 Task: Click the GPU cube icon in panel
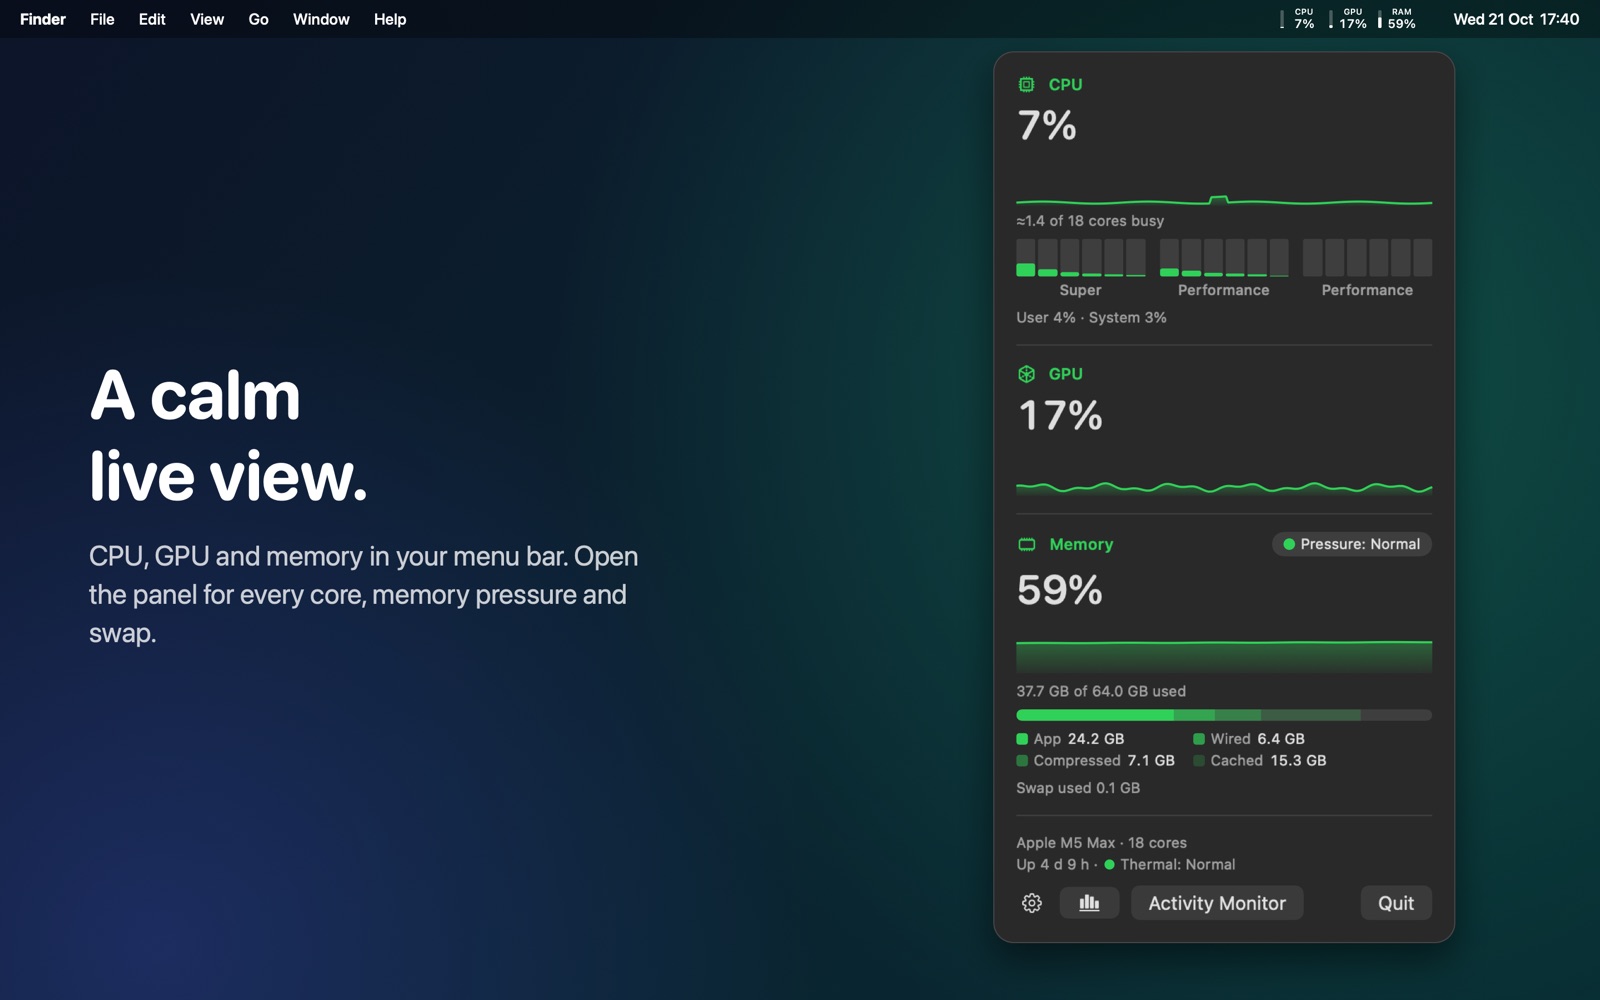click(x=1026, y=374)
